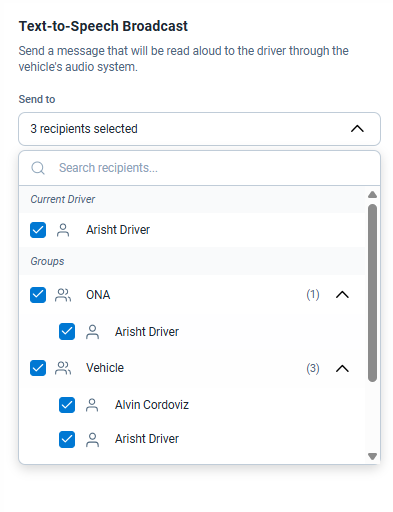This screenshot has width=393, height=512.
Task: Uncheck Arisht Driver under Current Driver
Action: tap(38, 230)
